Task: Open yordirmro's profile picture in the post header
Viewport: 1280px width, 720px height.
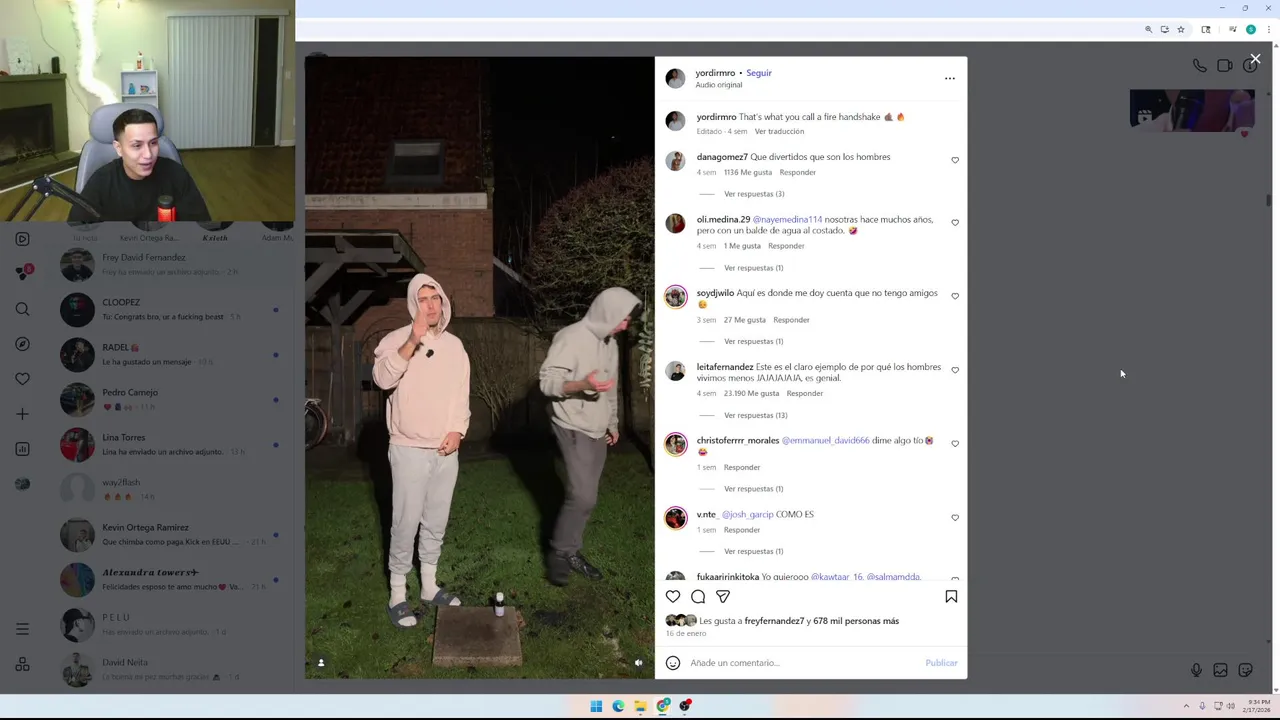Action: 676,78
